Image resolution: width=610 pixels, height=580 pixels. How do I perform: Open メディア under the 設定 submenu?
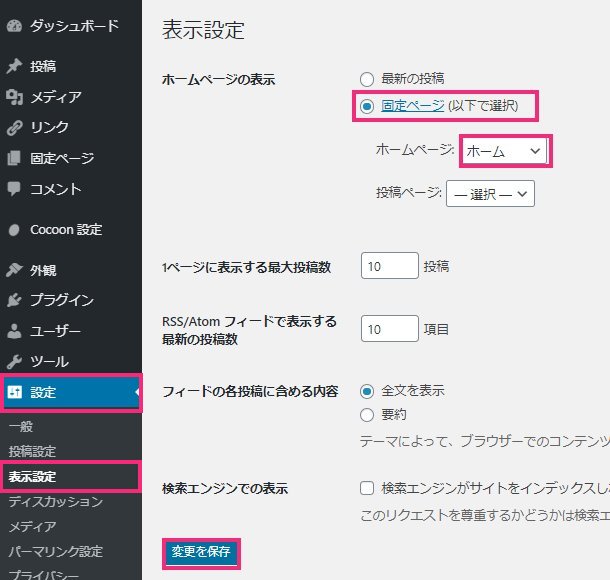32,526
